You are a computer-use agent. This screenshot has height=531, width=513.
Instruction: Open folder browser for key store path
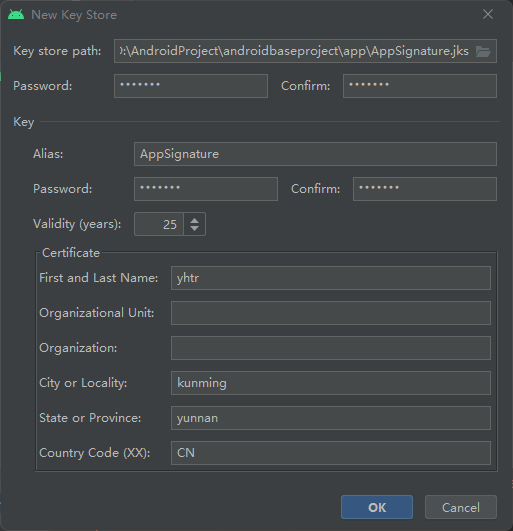(x=483, y=51)
